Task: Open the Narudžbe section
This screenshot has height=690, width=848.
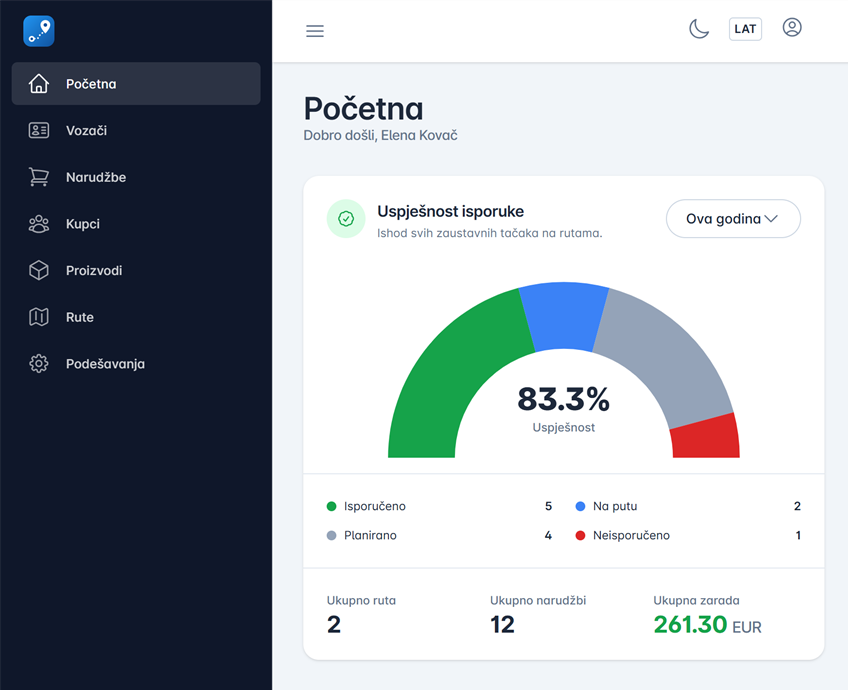Action: pos(136,177)
